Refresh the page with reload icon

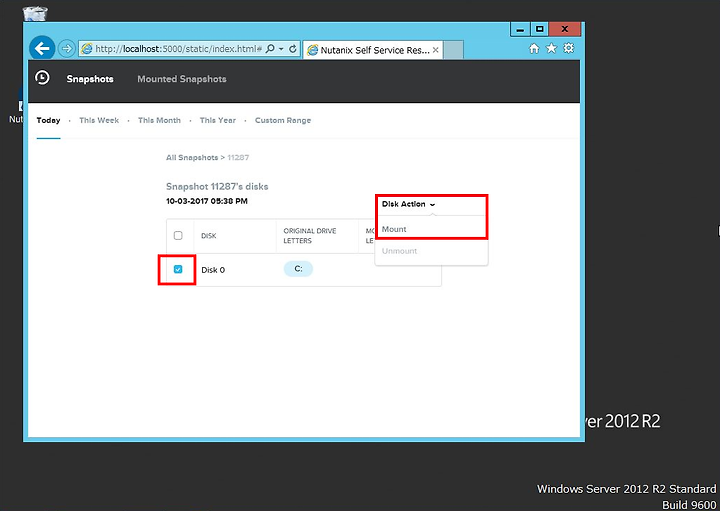coord(292,48)
